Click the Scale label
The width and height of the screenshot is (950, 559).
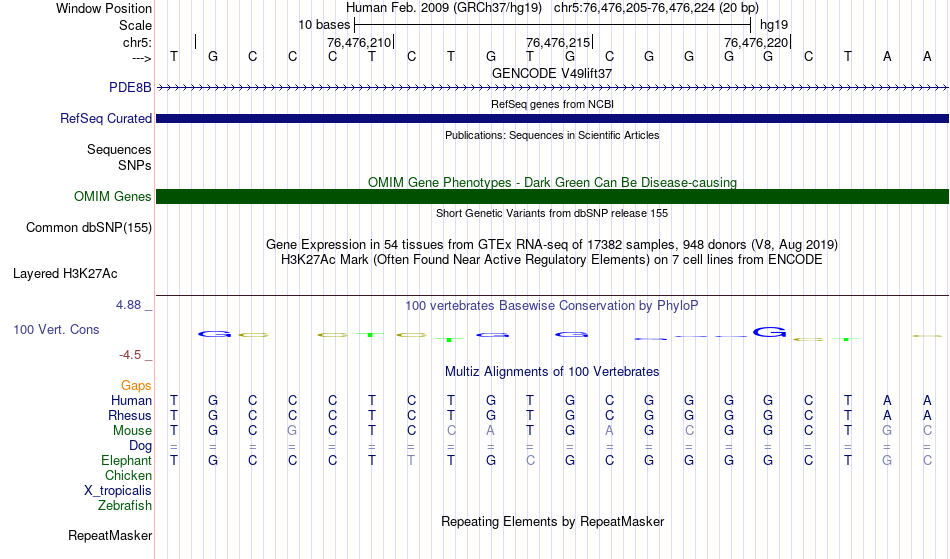coord(136,25)
